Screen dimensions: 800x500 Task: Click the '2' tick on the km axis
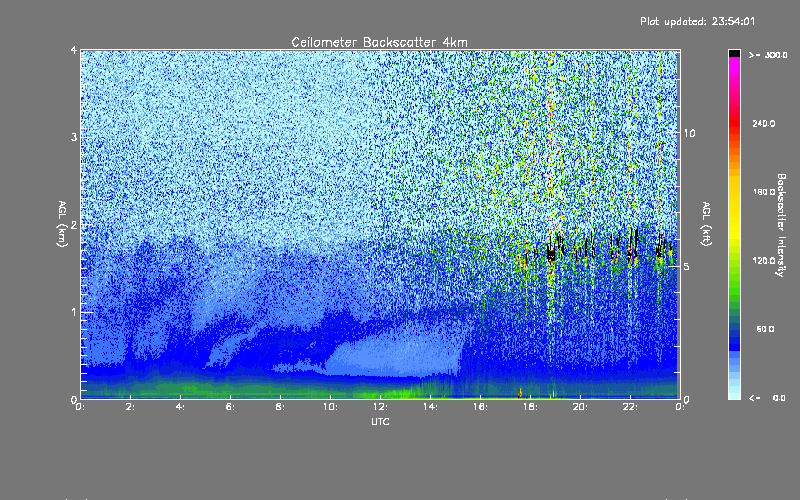74,224
